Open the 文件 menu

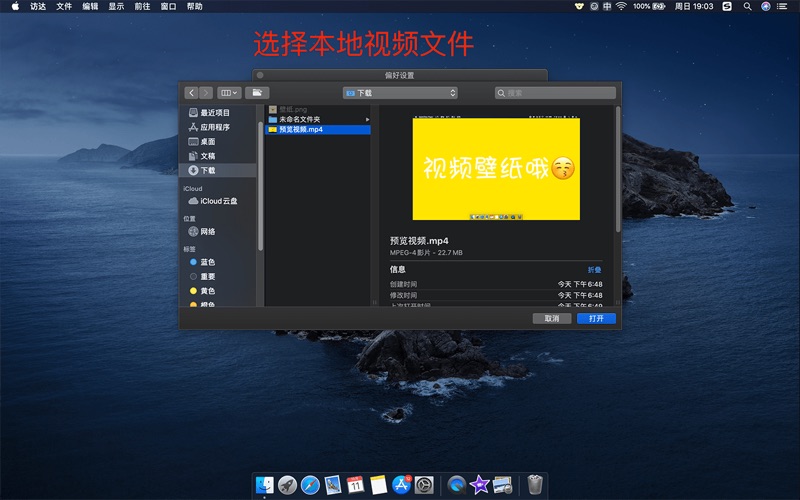[x=64, y=6]
